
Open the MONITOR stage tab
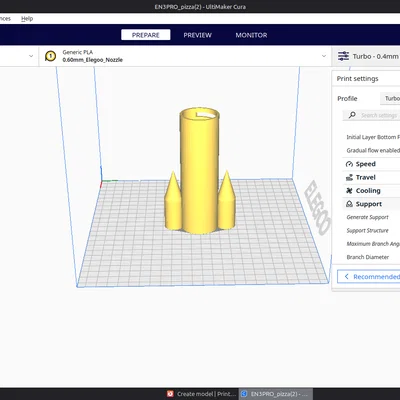pyautogui.click(x=251, y=35)
